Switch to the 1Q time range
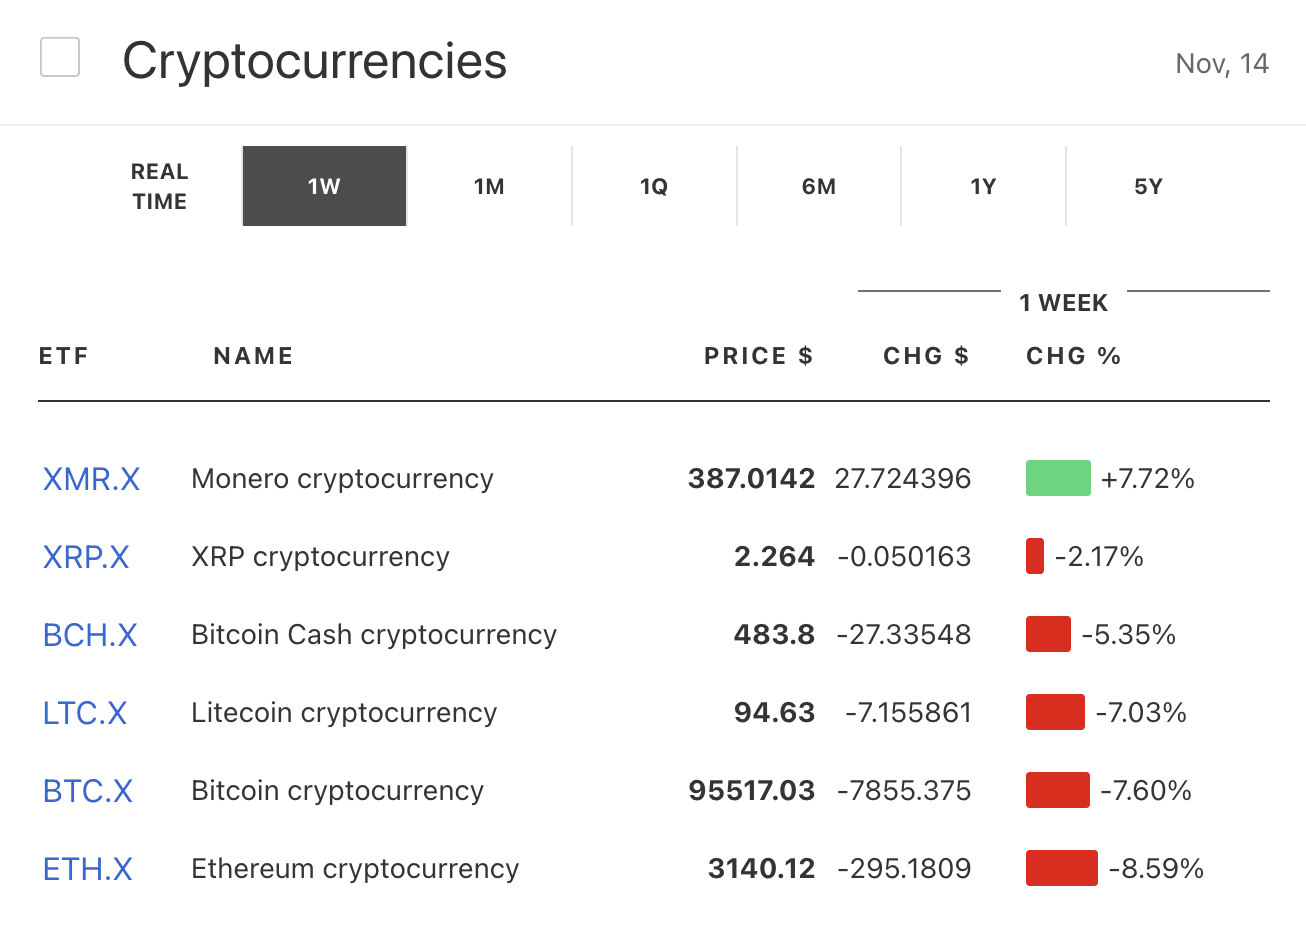 click(654, 187)
